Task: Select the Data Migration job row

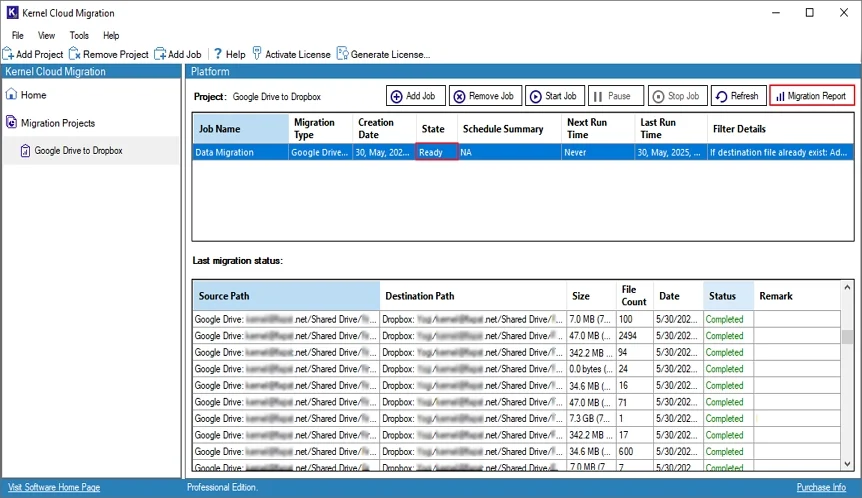Action: click(523, 152)
